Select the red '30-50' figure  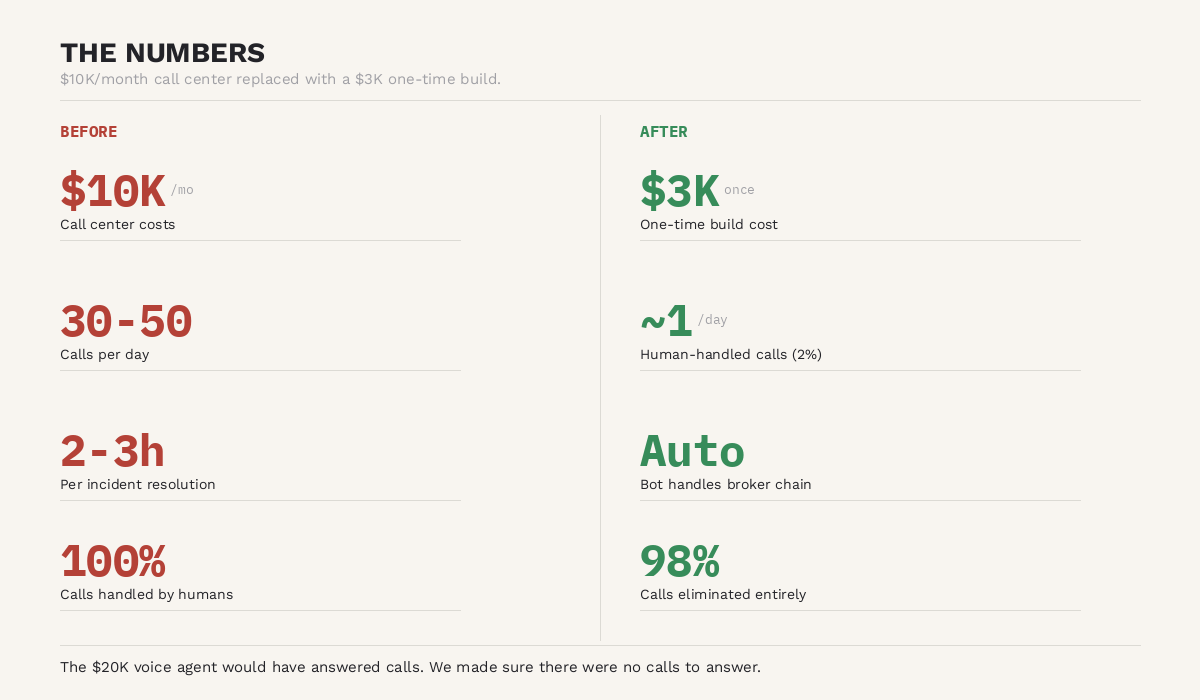[126, 321]
